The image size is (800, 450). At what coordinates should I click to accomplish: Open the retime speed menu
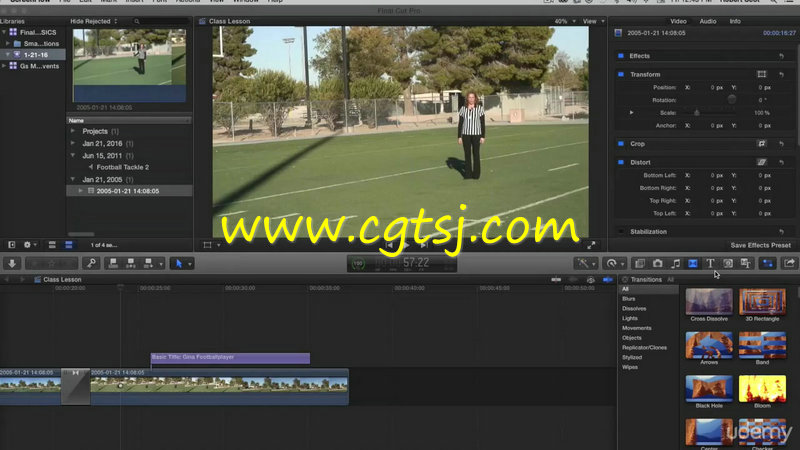(614, 263)
